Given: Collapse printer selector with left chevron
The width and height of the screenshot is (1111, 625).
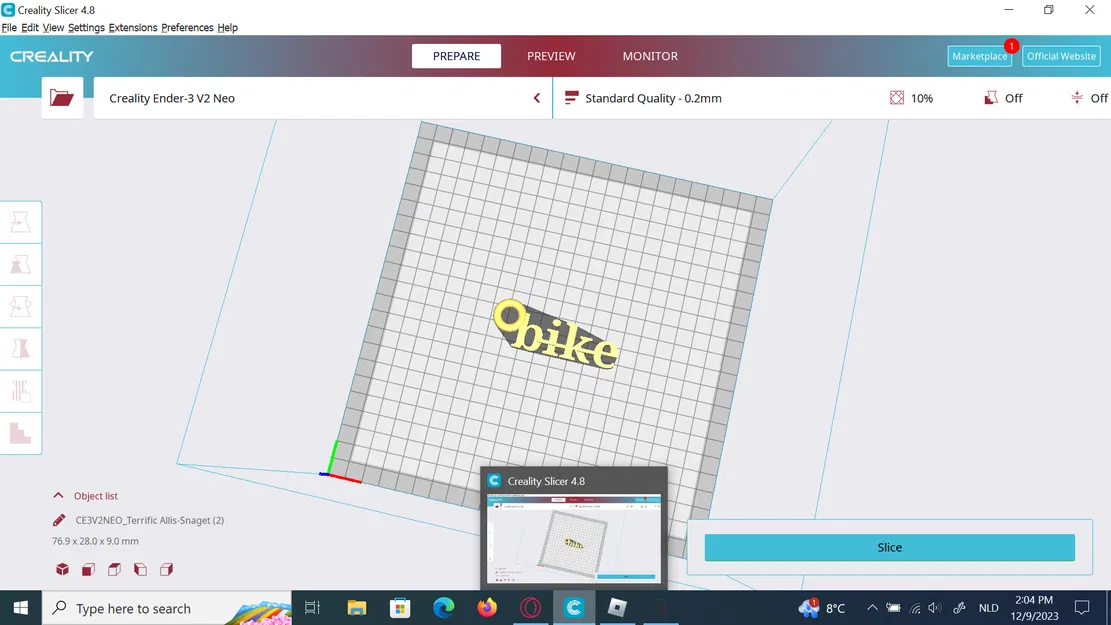Looking at the screenshot, I should 536,98.
